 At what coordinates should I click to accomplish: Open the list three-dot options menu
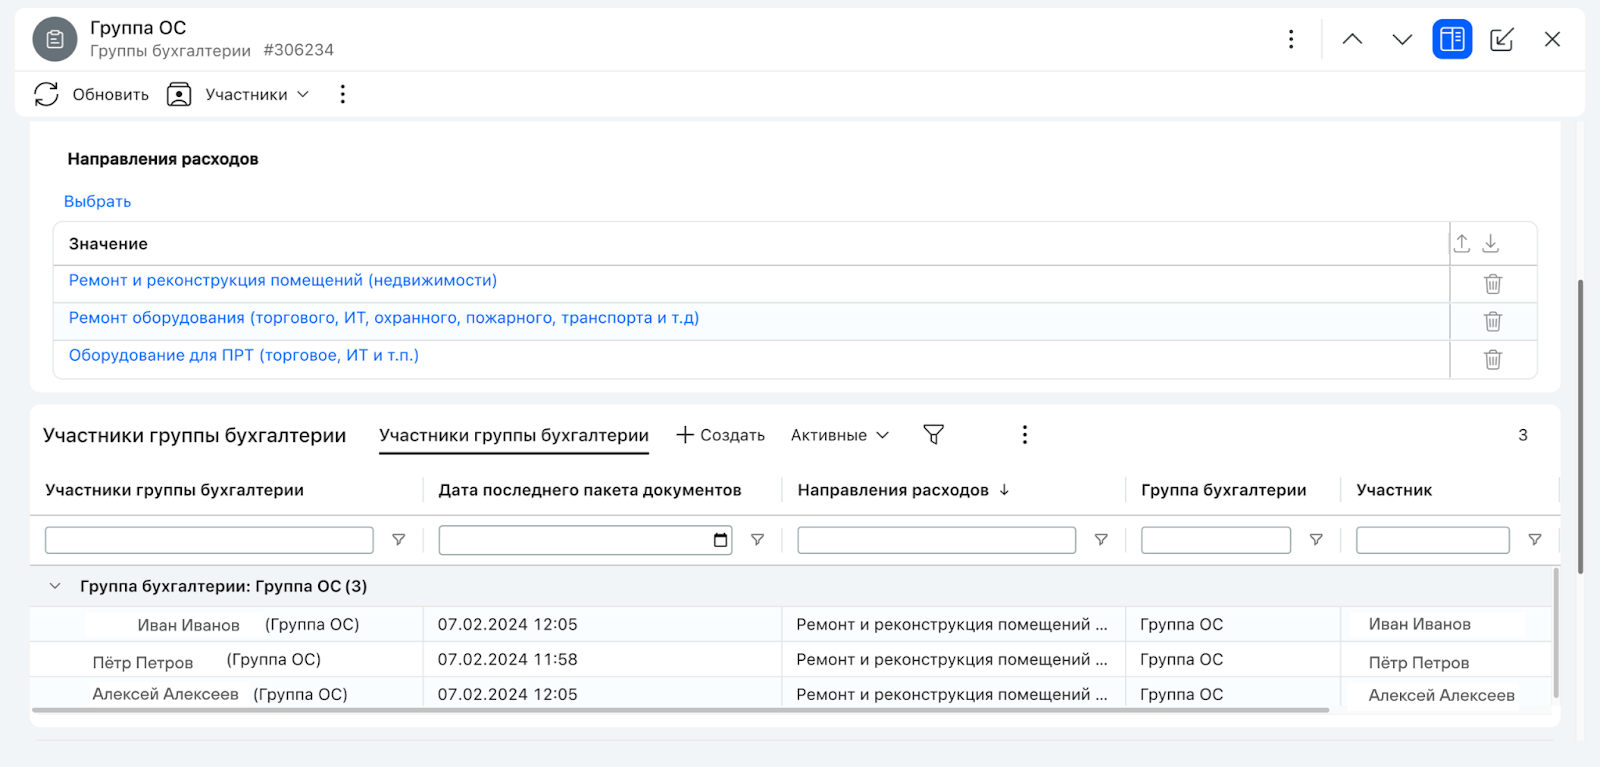1024,434
